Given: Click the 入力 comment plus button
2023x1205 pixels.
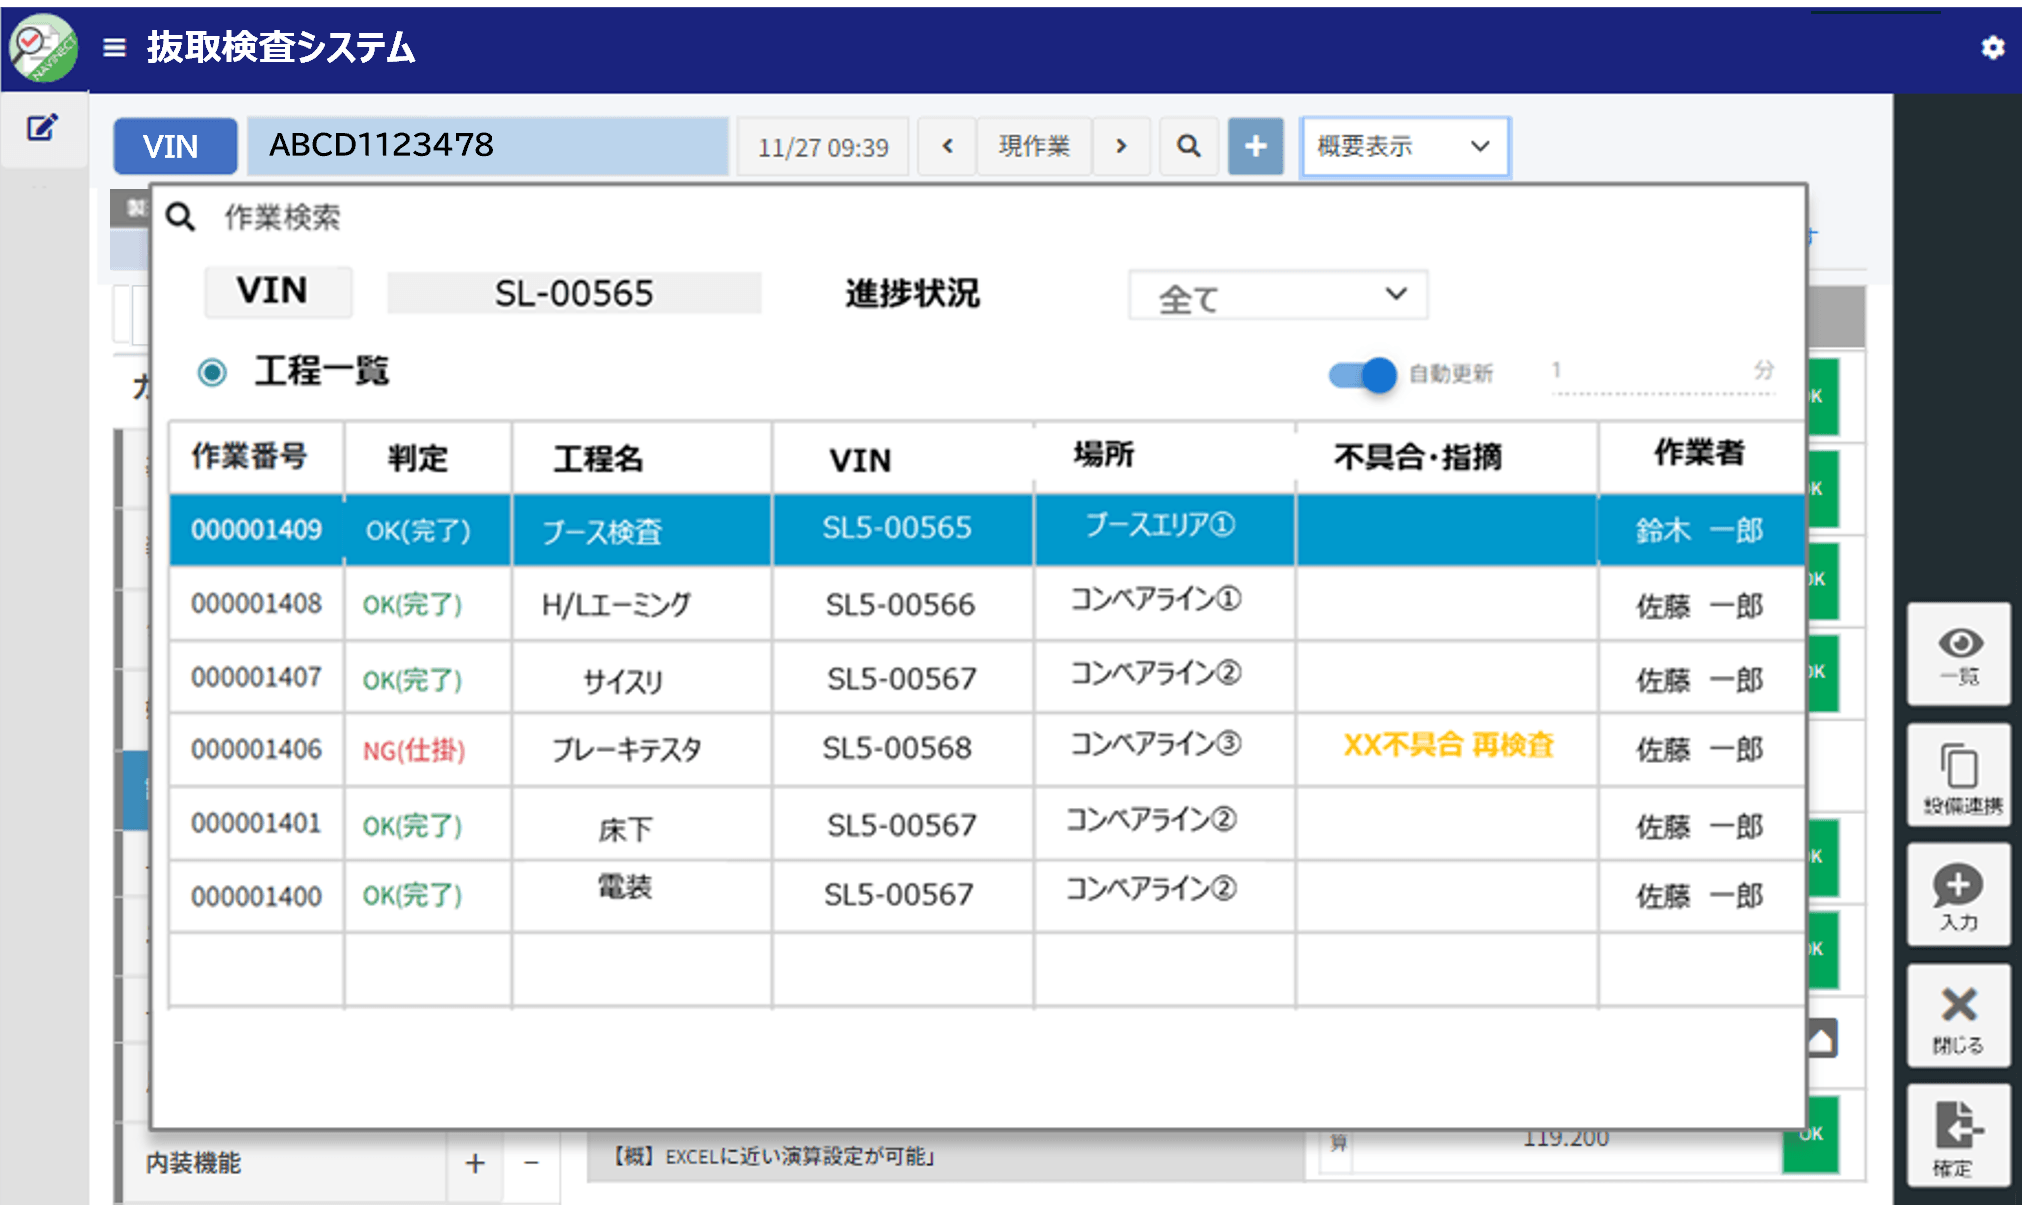Looking at the screenshot, I should pyautogui.click(x=1958, y=896).
